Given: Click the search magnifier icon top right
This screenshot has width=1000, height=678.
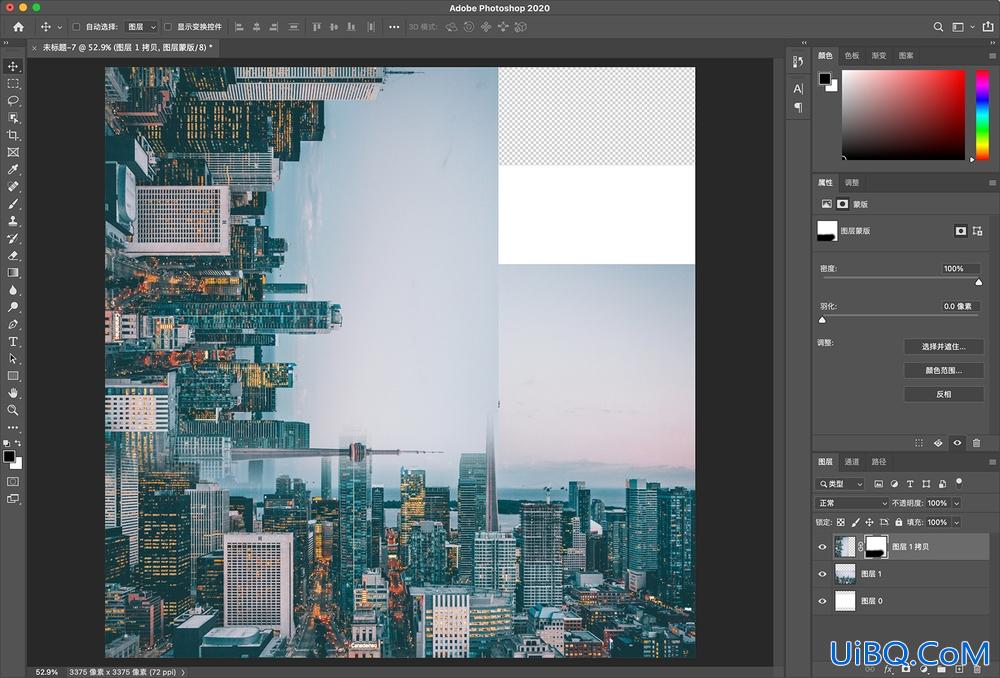Looking at the screenshot, I should [x=938, y=27].
